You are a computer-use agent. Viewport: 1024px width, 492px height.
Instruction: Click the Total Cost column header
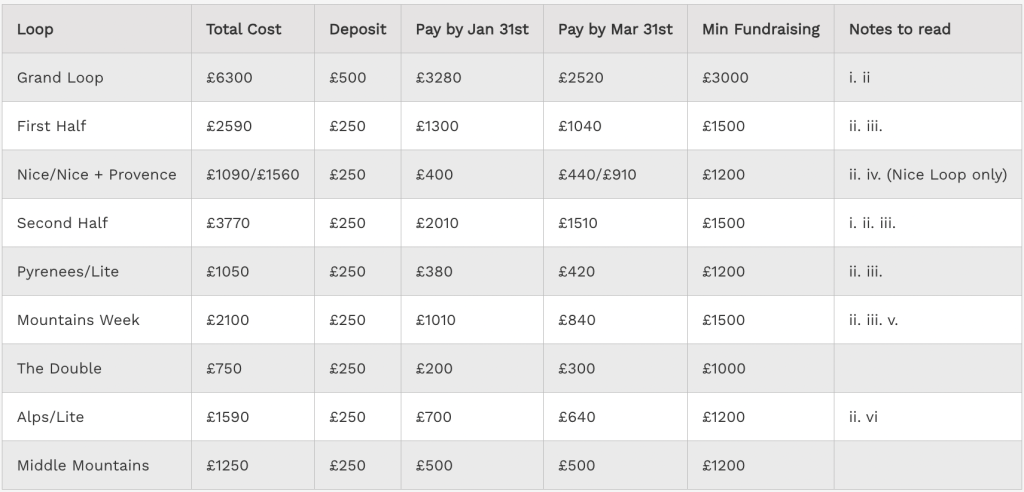pyautogui.click(x=242, y=29)
